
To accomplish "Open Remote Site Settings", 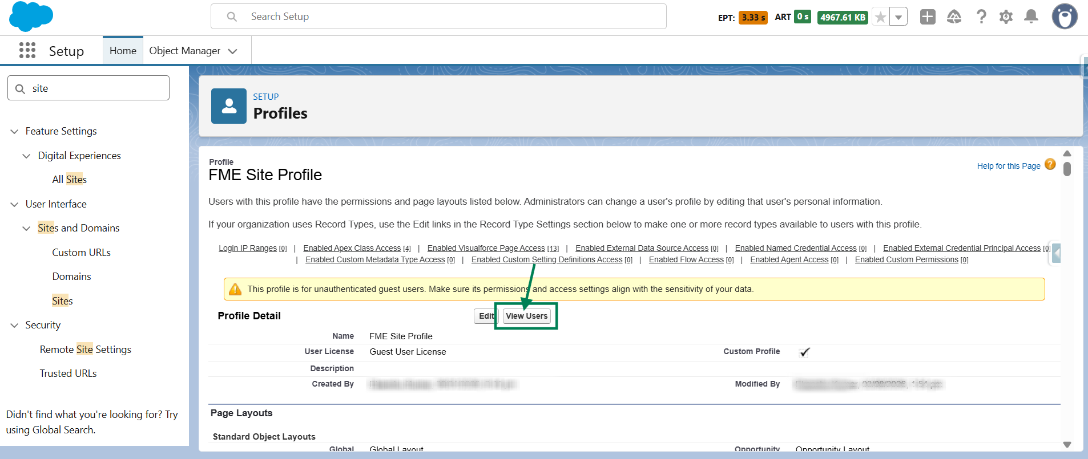I will point(85,349).
